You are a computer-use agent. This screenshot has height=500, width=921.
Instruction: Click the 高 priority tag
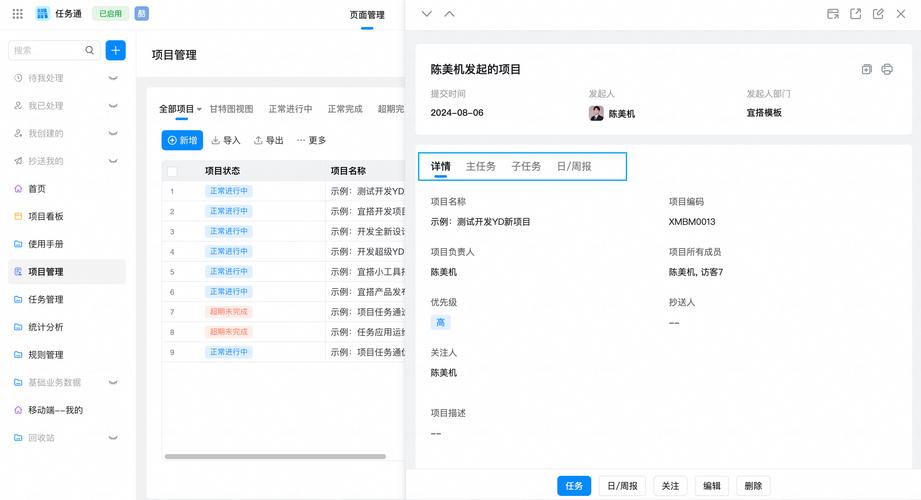pyautogui.click(x=441, y=322)
